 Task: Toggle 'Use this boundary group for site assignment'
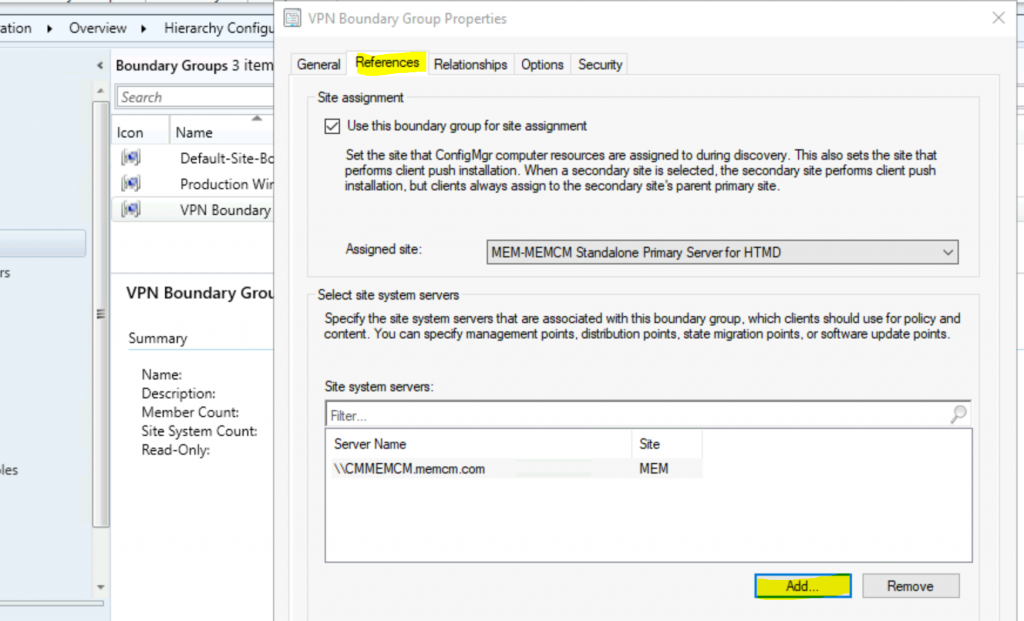tap(332, 127)
